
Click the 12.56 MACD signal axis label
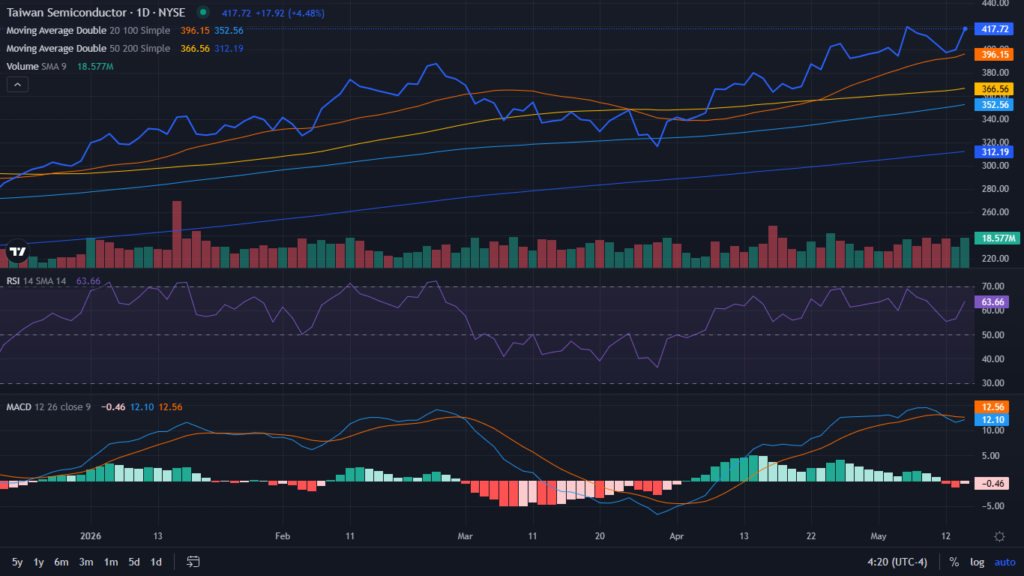point(992,407)
